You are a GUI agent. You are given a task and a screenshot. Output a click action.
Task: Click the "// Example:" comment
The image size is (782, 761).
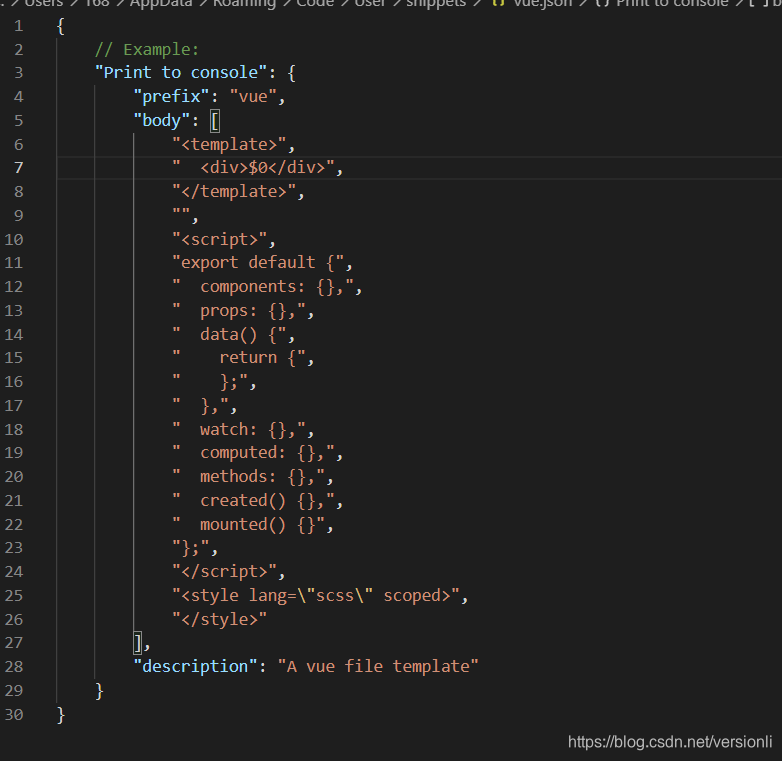point(147,49)
